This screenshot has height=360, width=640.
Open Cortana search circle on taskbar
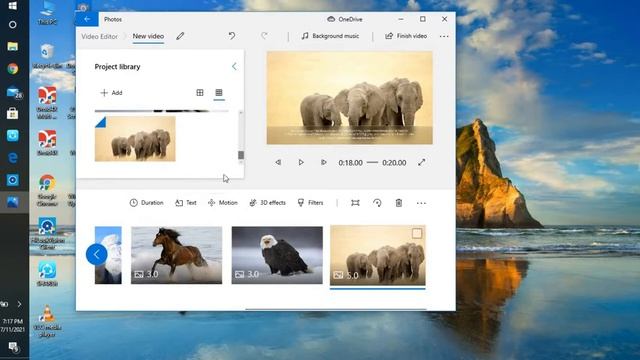[x=13, y=25]
